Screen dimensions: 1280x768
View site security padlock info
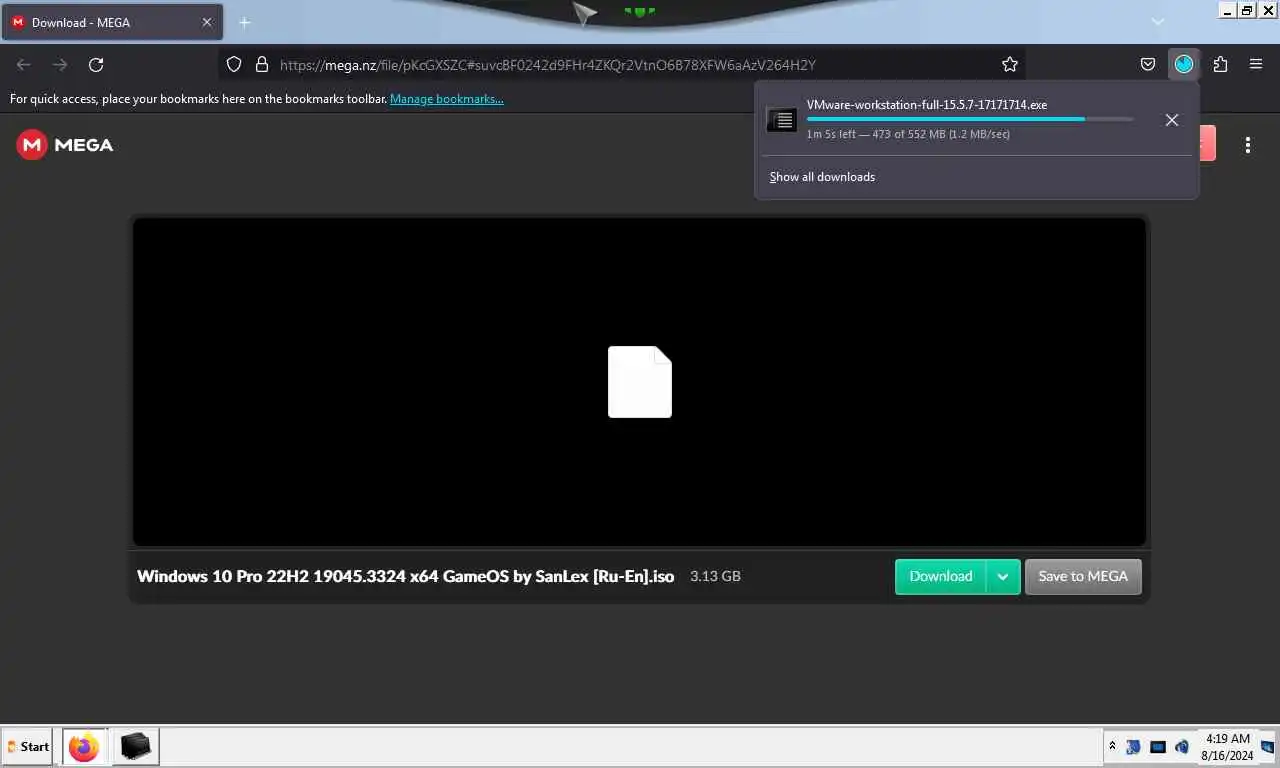pos(262,64)
